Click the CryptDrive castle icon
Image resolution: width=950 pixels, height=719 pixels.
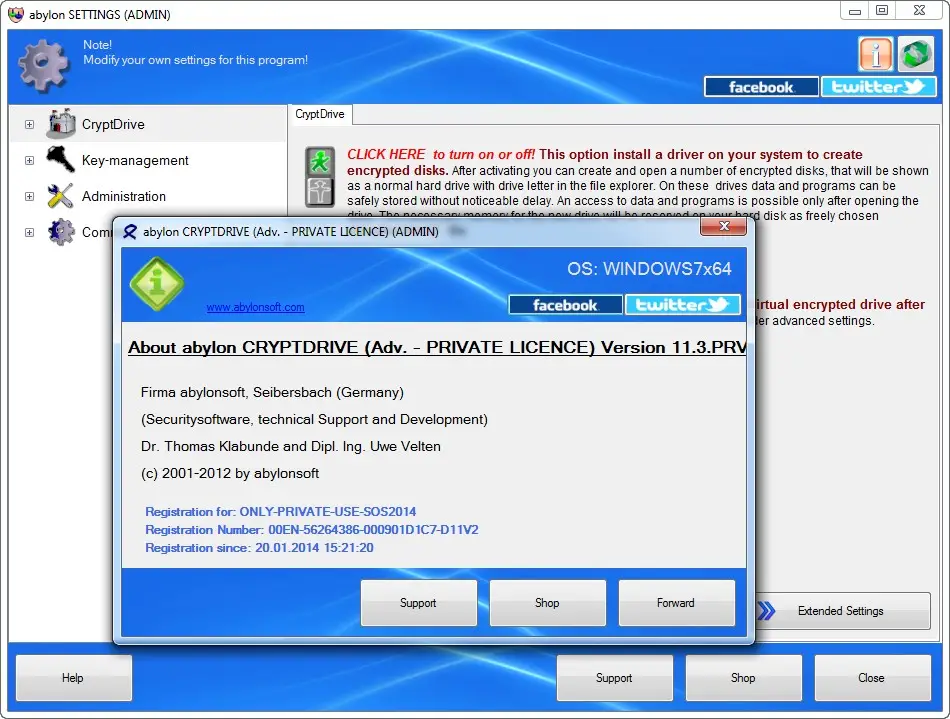61,124
